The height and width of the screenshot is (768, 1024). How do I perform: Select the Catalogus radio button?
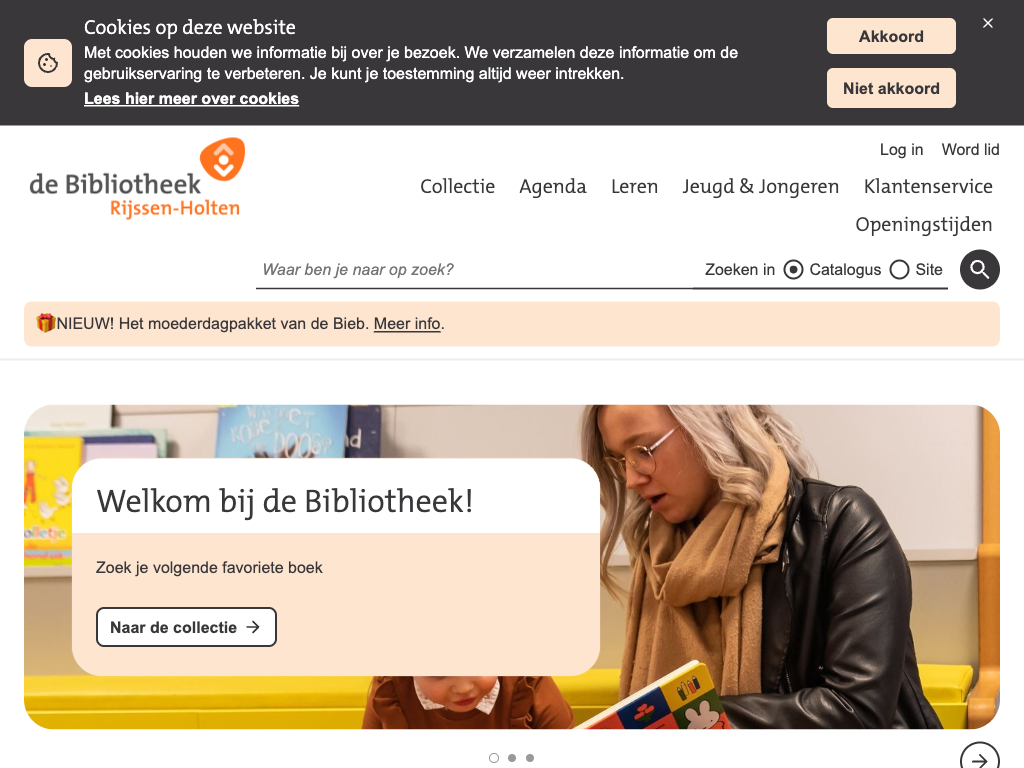[x=793, y=270]
